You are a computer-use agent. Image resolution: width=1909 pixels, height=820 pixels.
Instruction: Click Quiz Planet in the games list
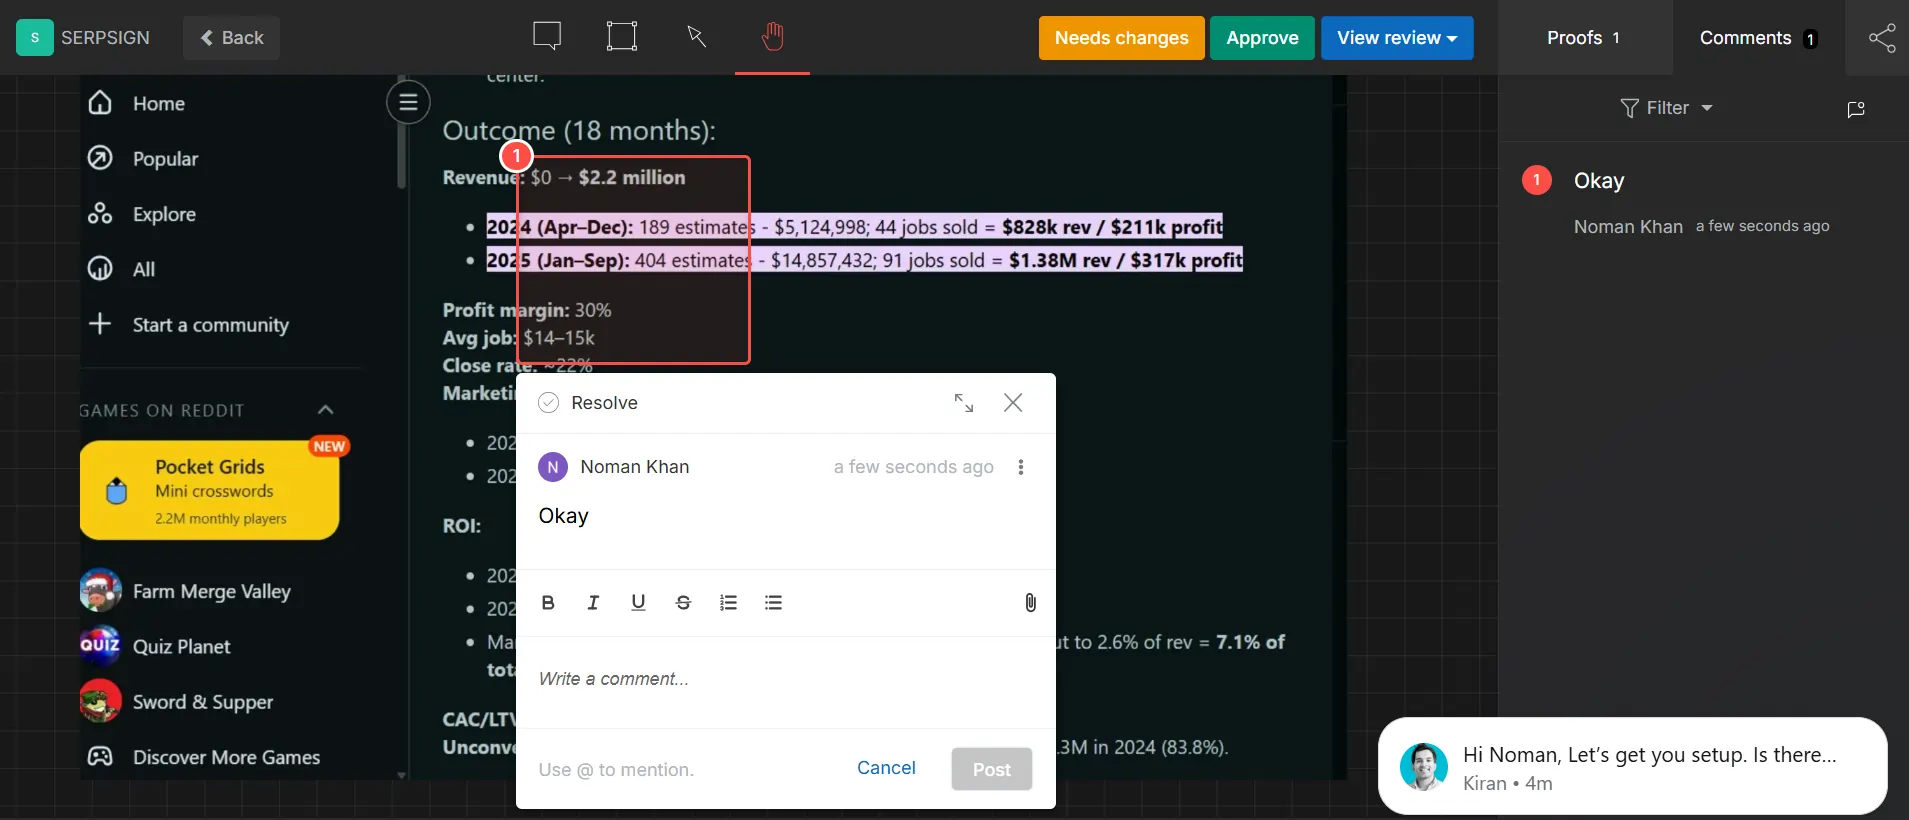[x=156, y=646]
